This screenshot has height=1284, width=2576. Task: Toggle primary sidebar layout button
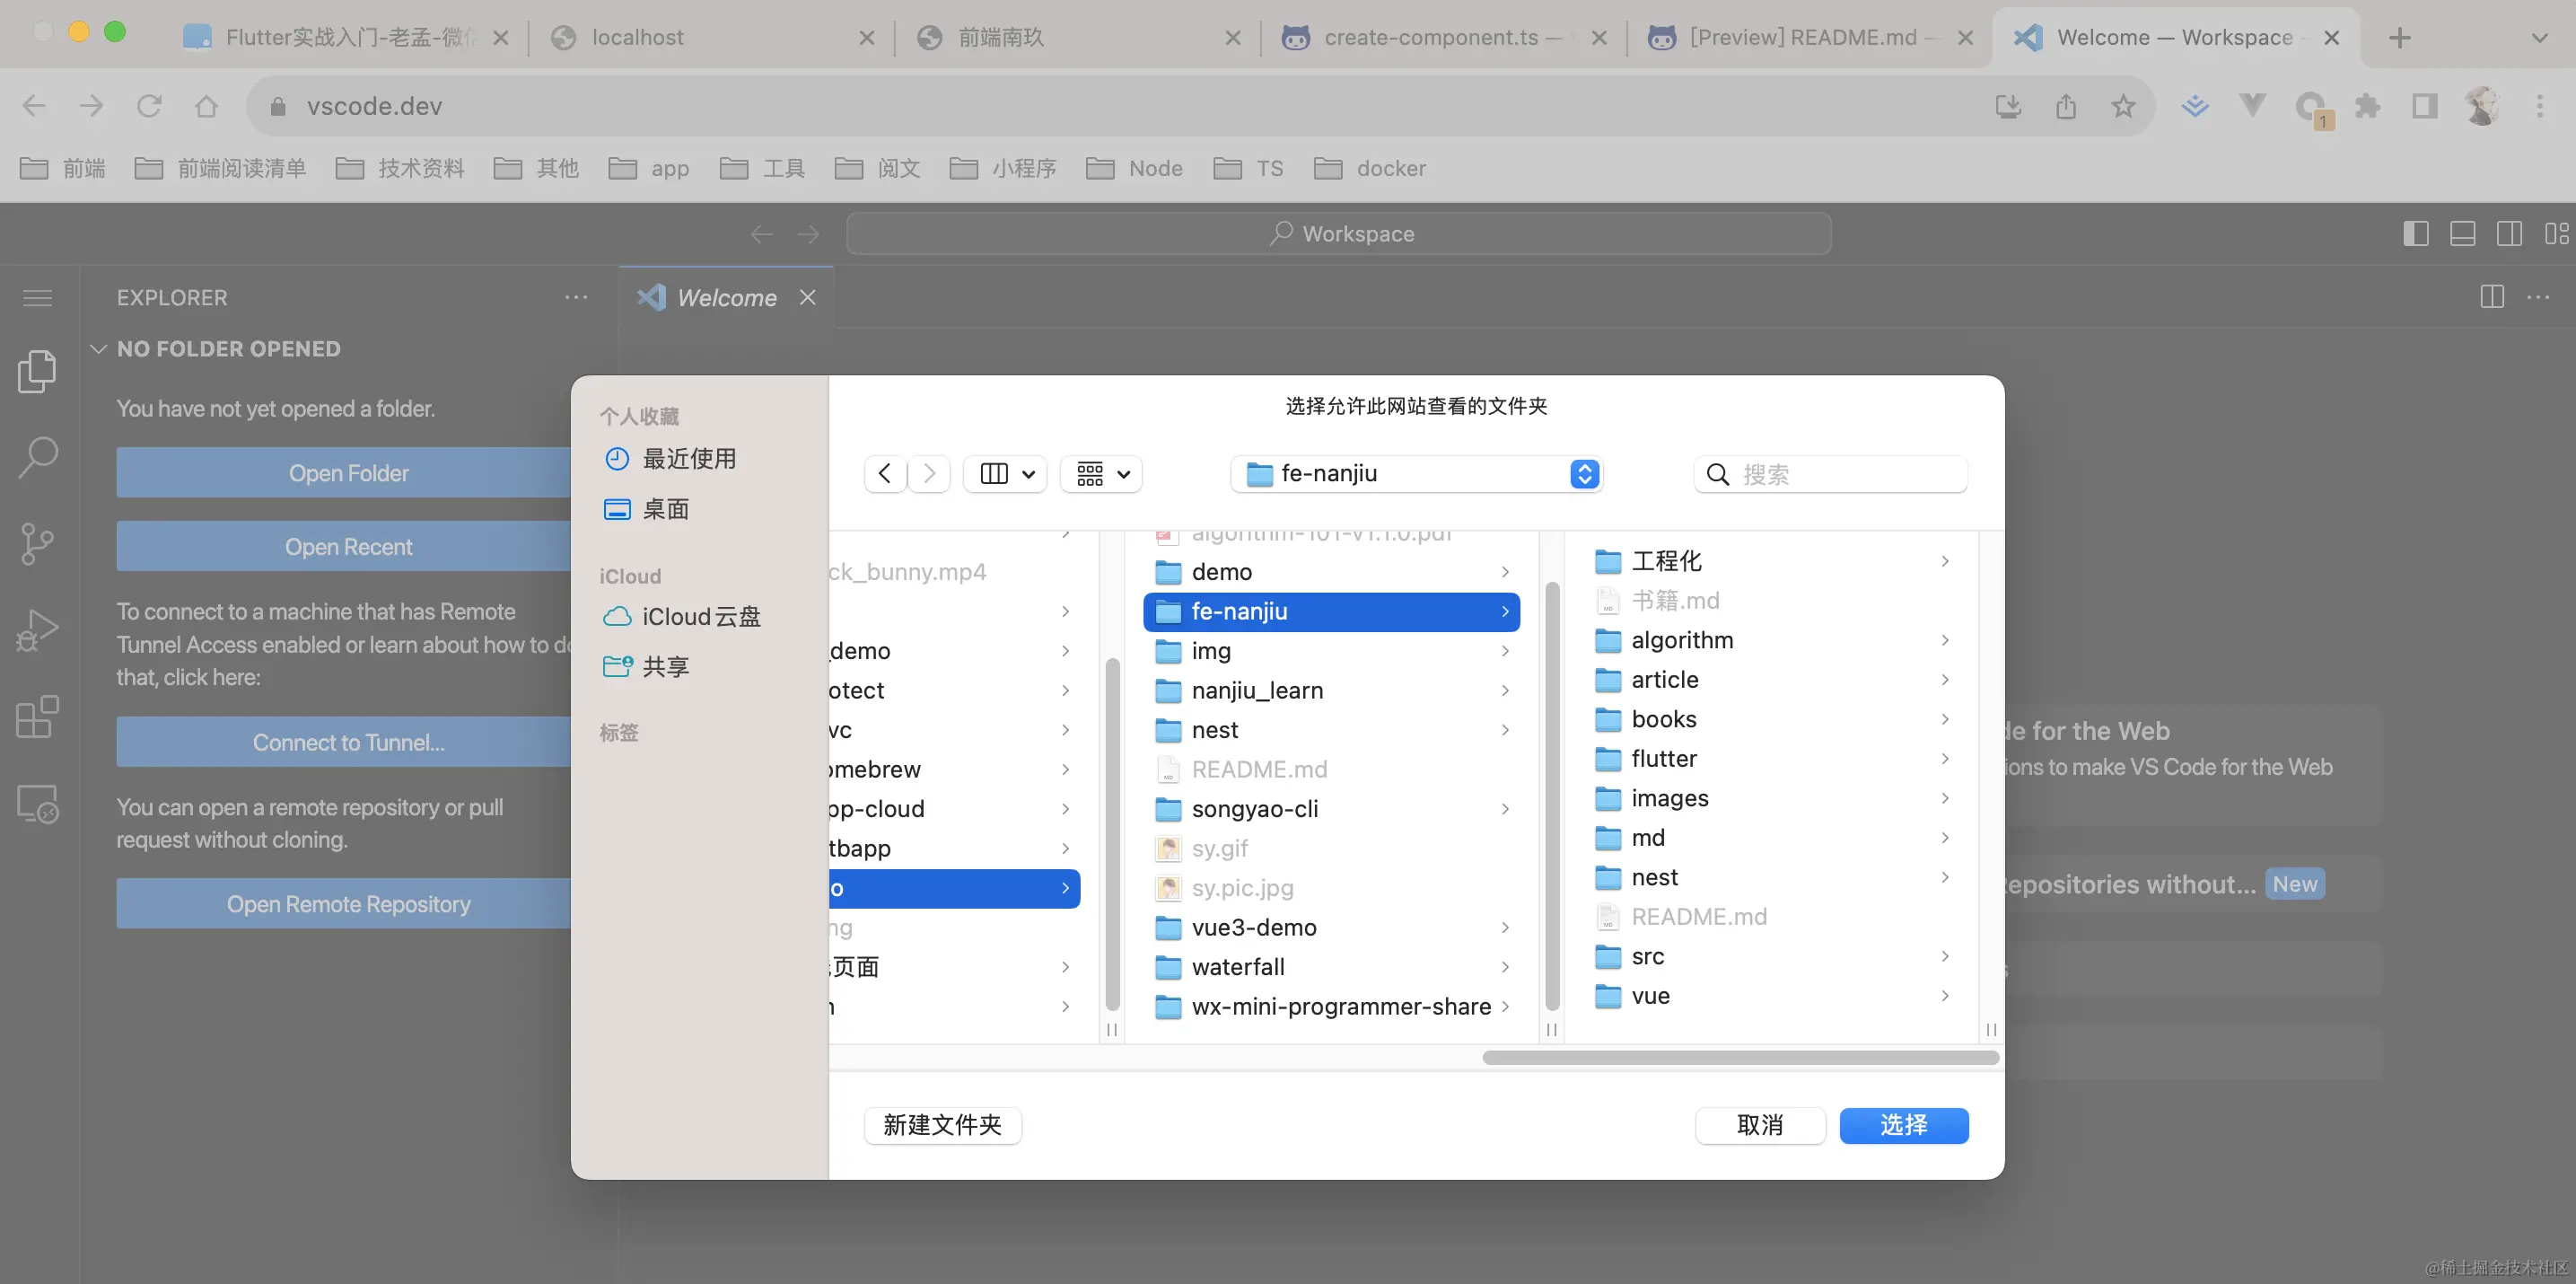tap(2416, 234)
